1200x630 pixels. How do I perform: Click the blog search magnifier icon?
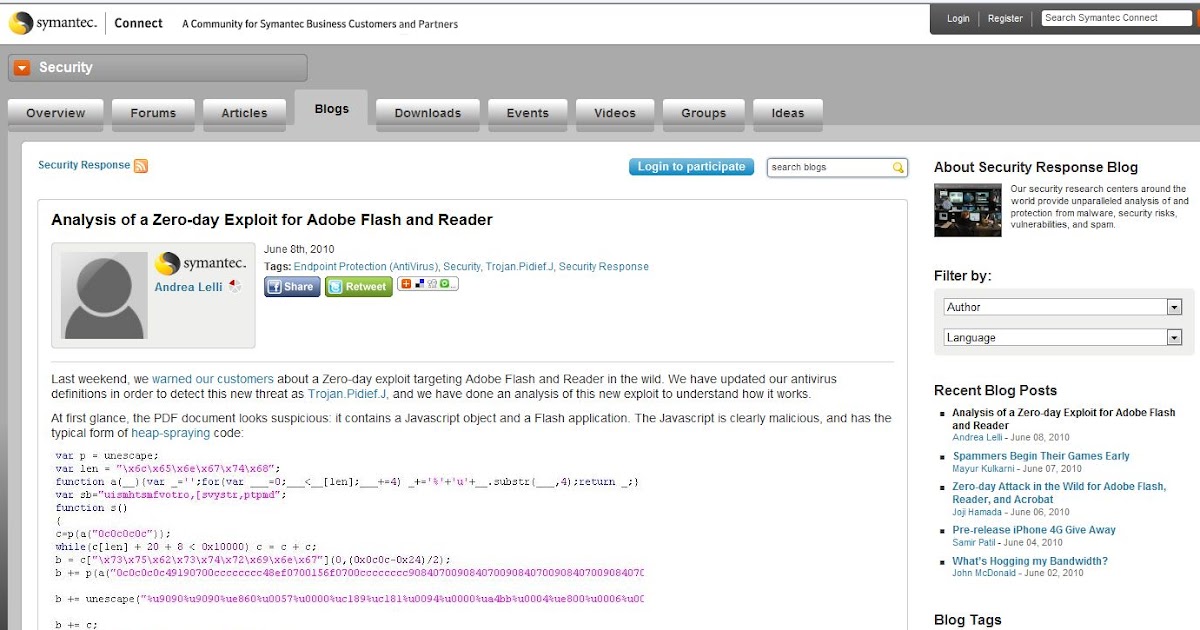tap(898, 168)
